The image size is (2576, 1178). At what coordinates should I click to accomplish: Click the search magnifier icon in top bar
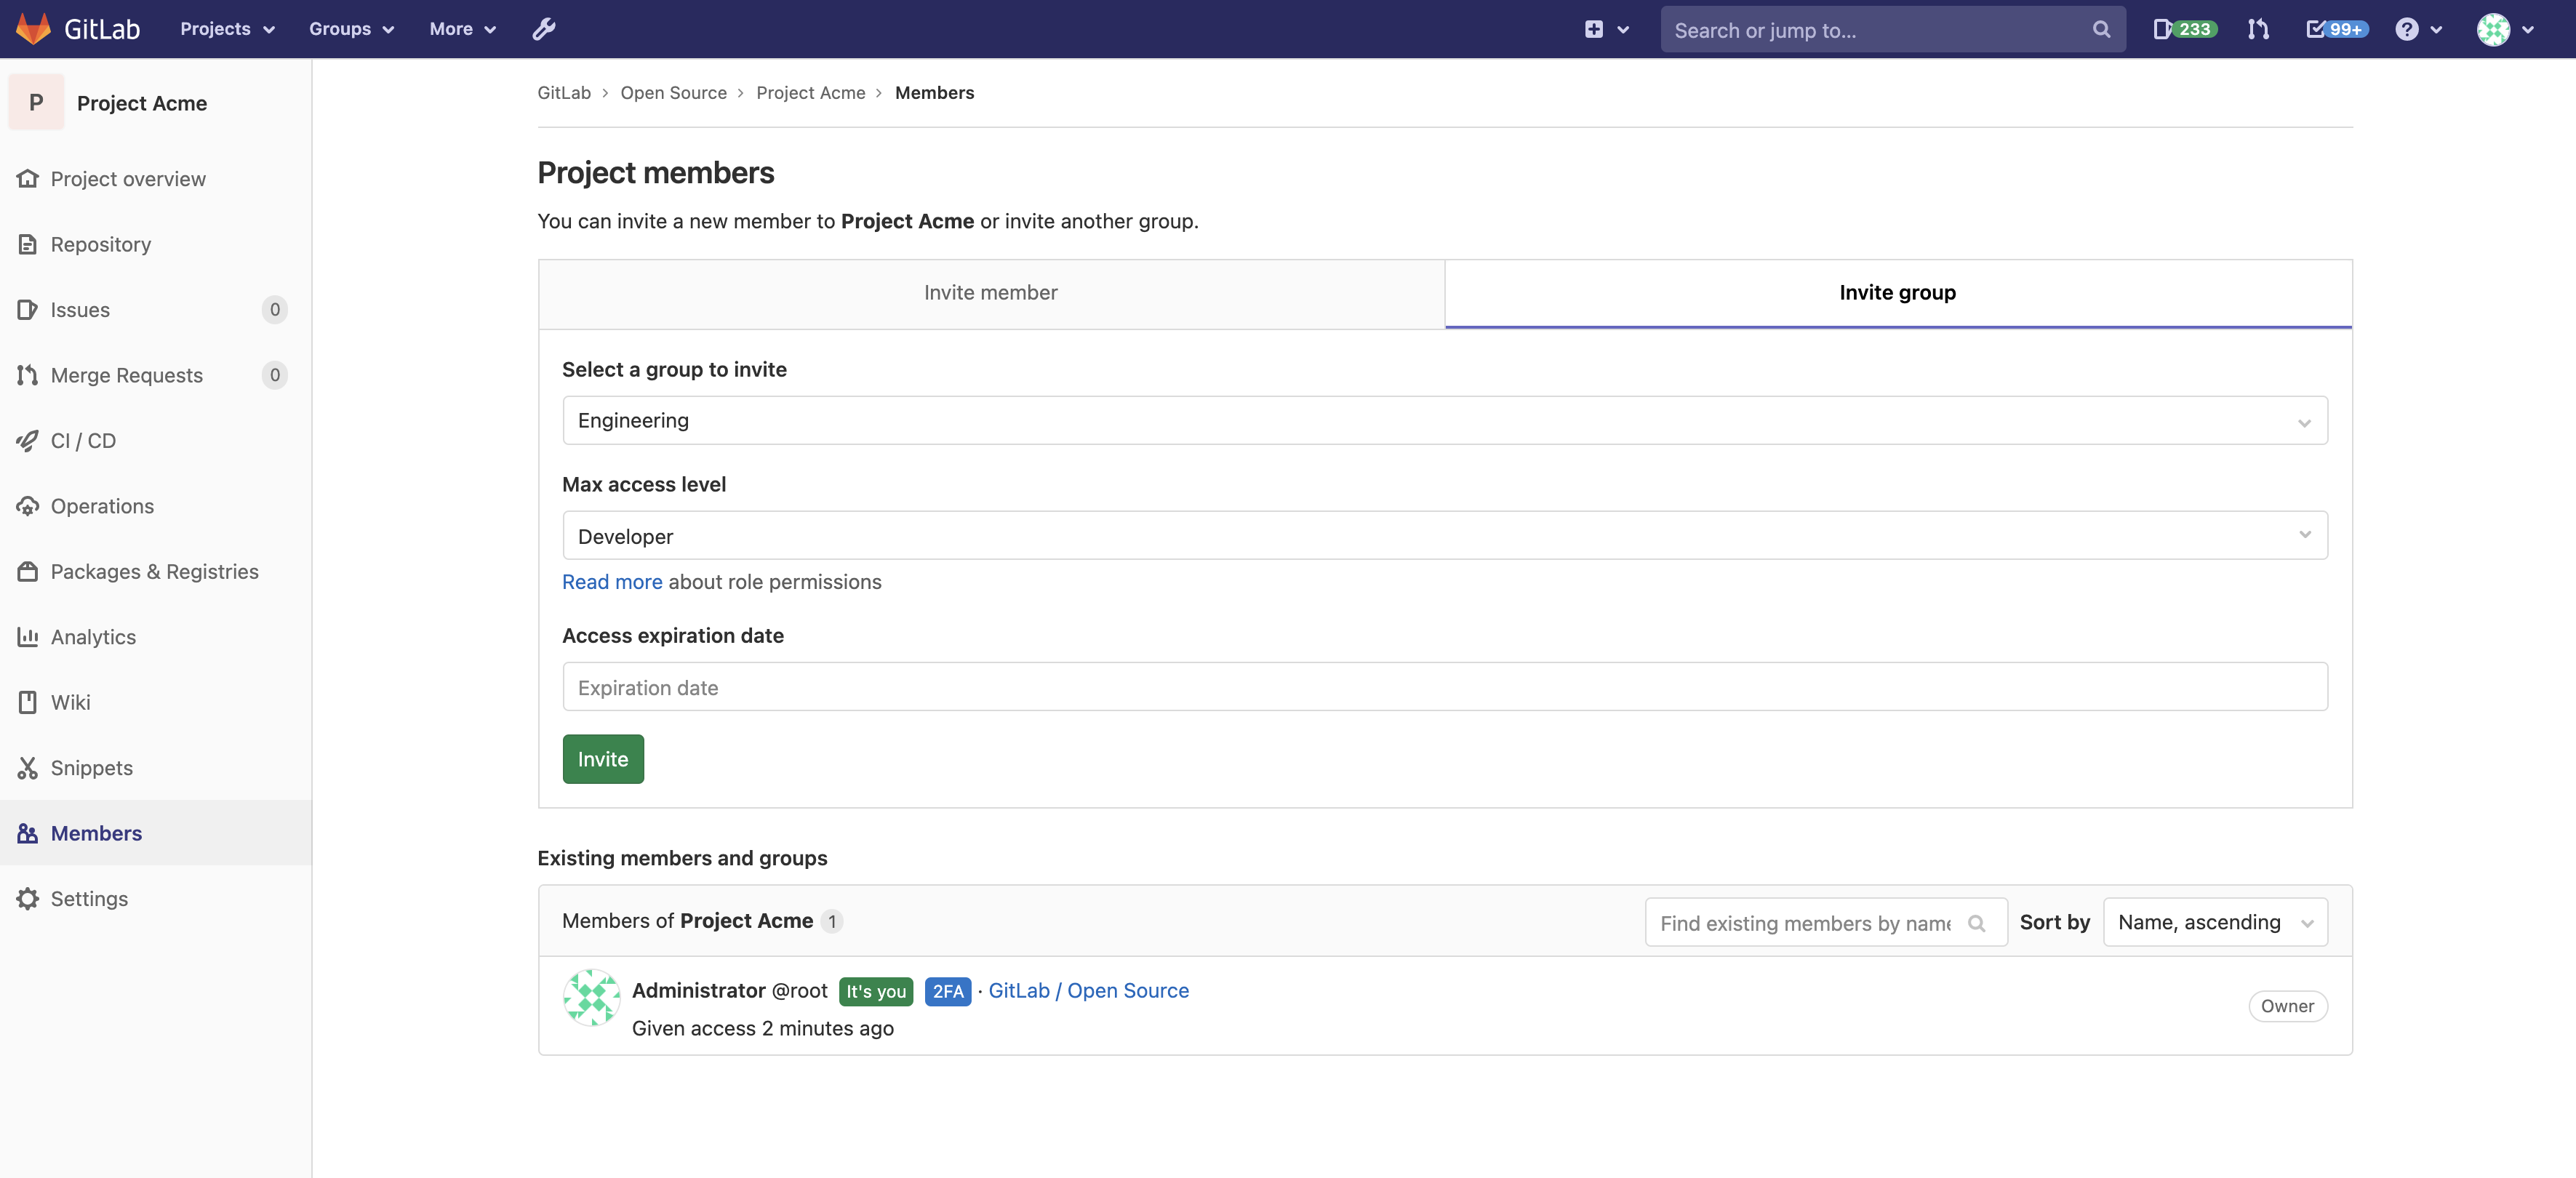2101,30
